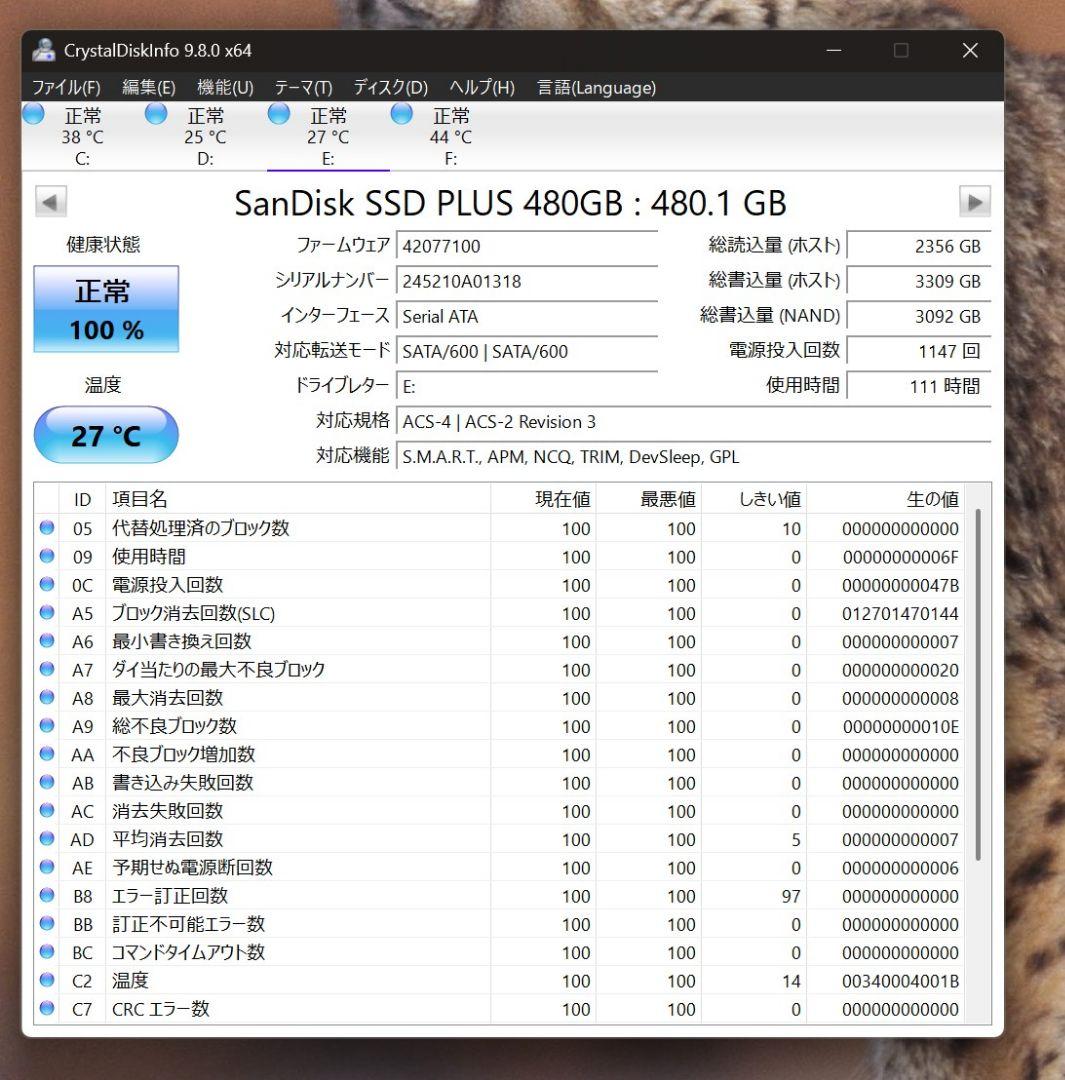Click status dot of attribute 09 row
The height and width of the screenshot is (1080, 1065).
(x=47, y=556)
